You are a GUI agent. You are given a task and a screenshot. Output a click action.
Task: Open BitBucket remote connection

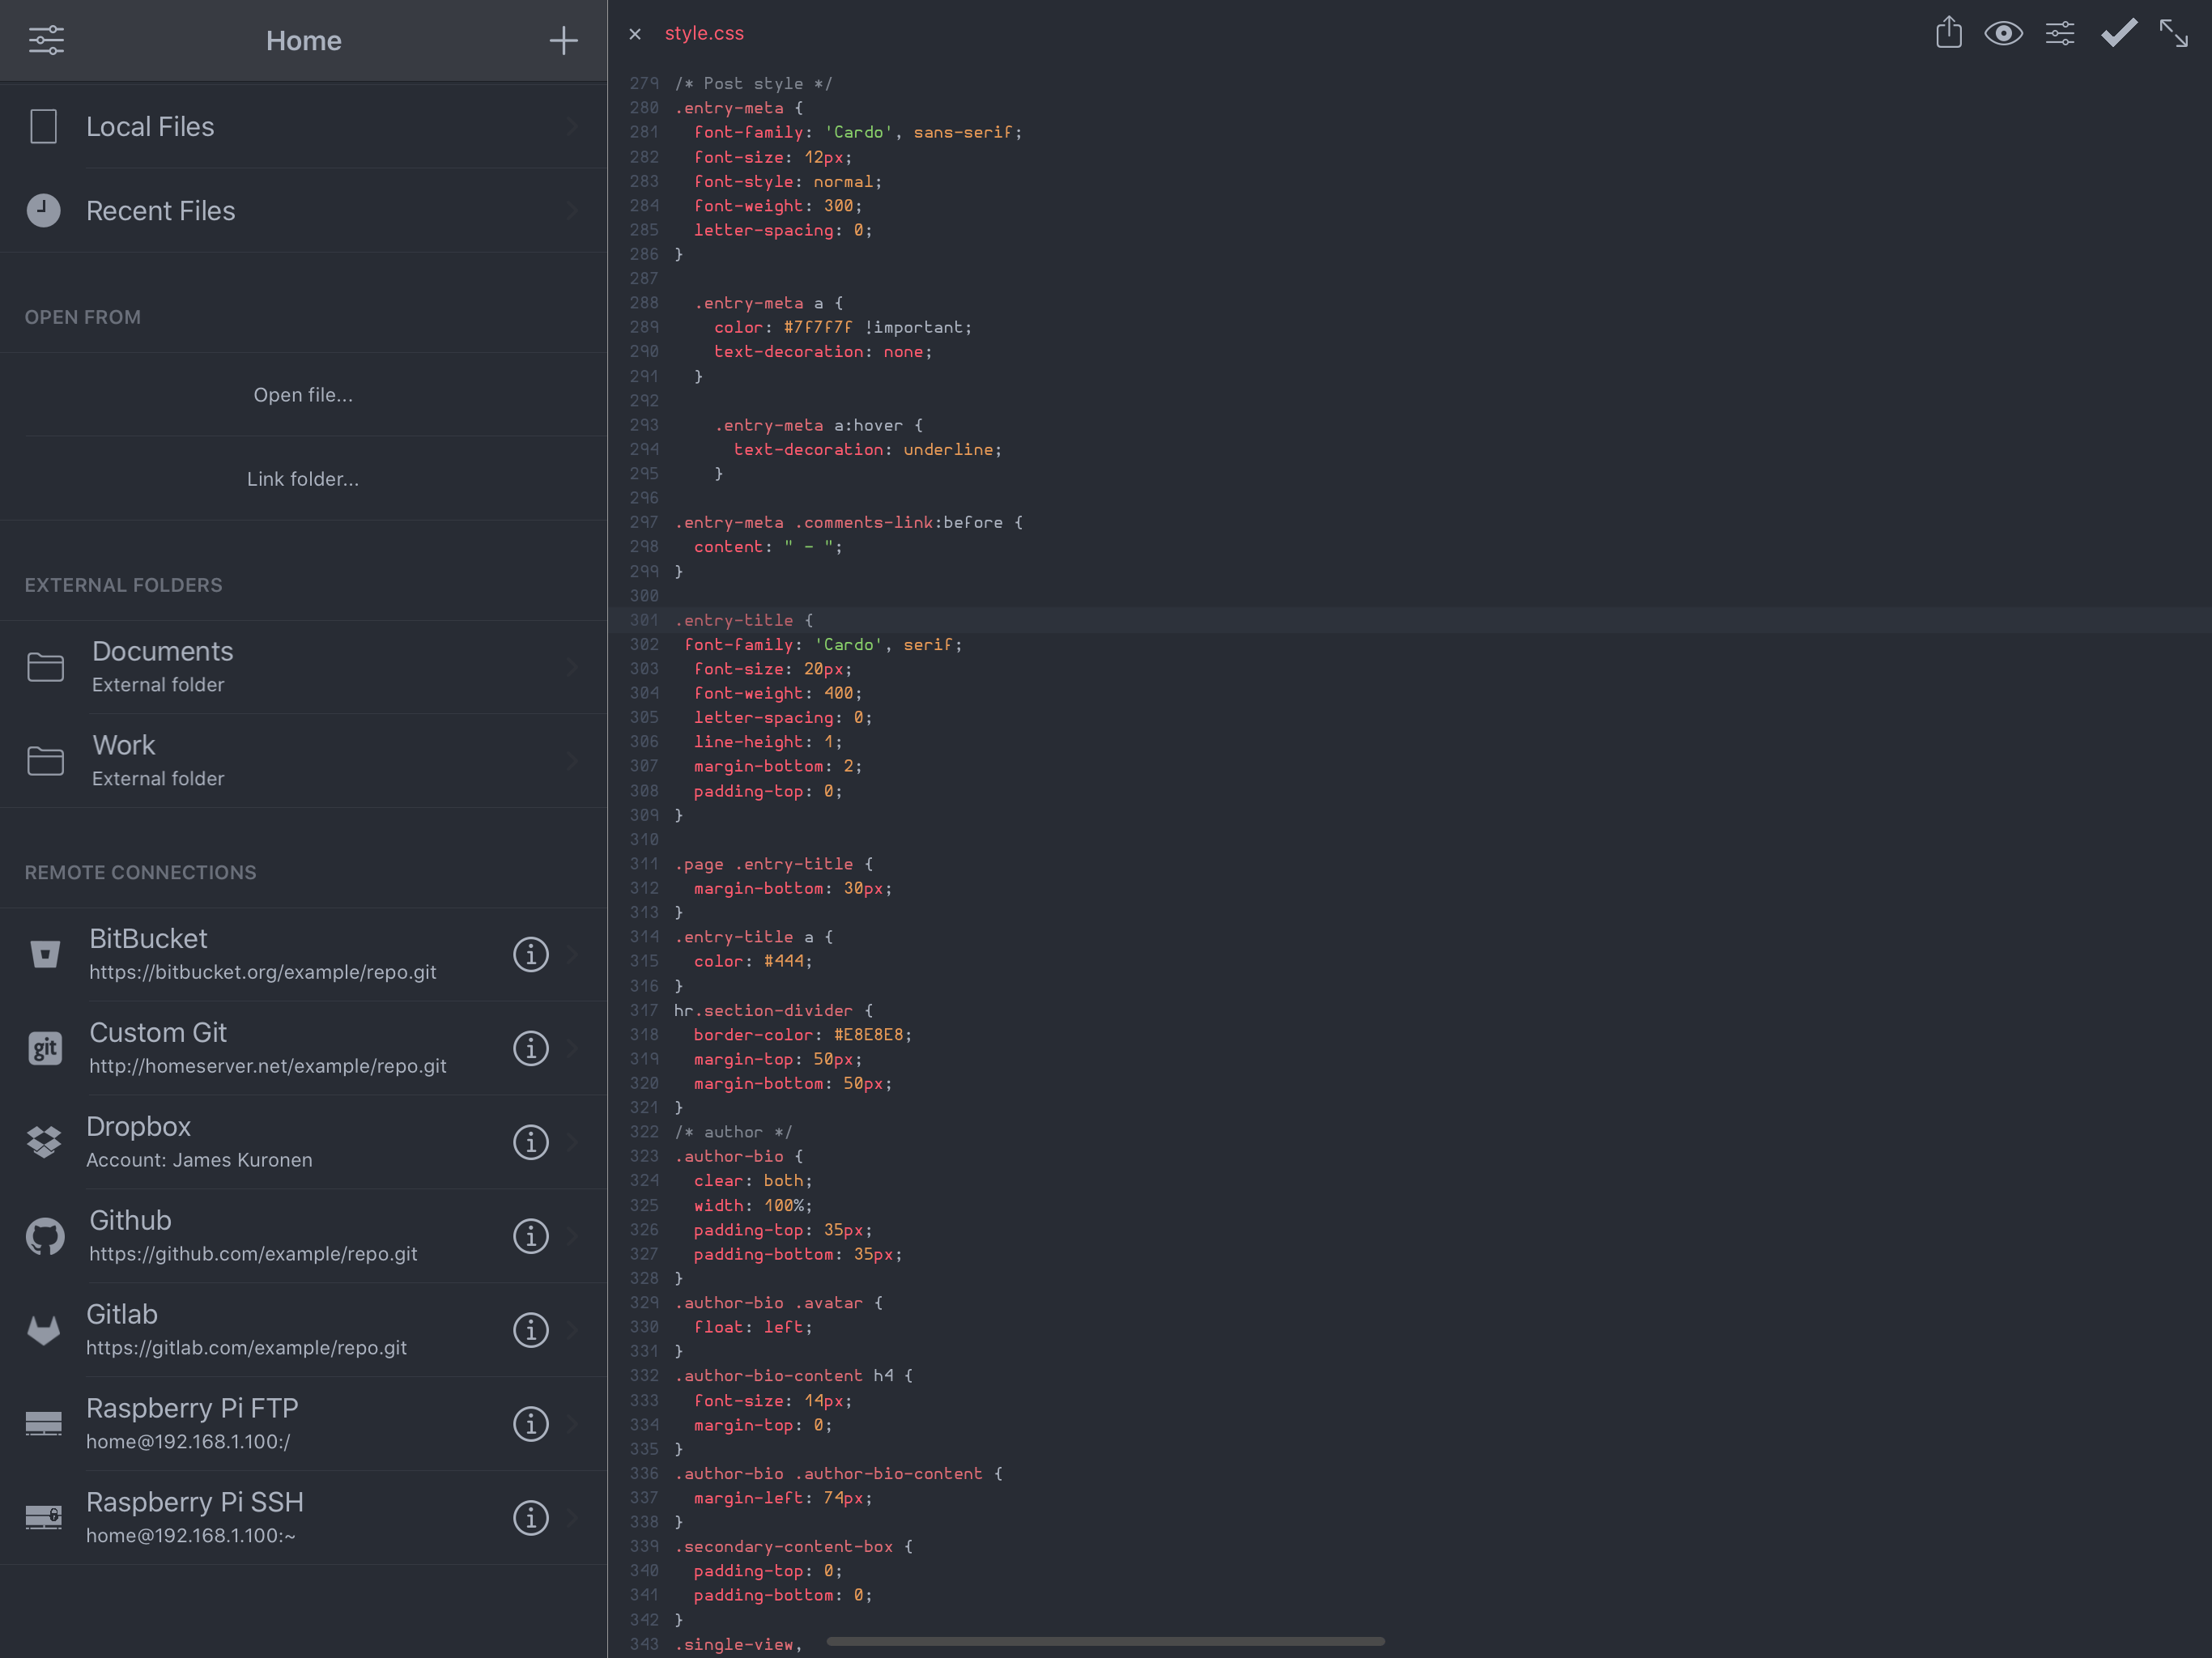[x=303, y=954]
